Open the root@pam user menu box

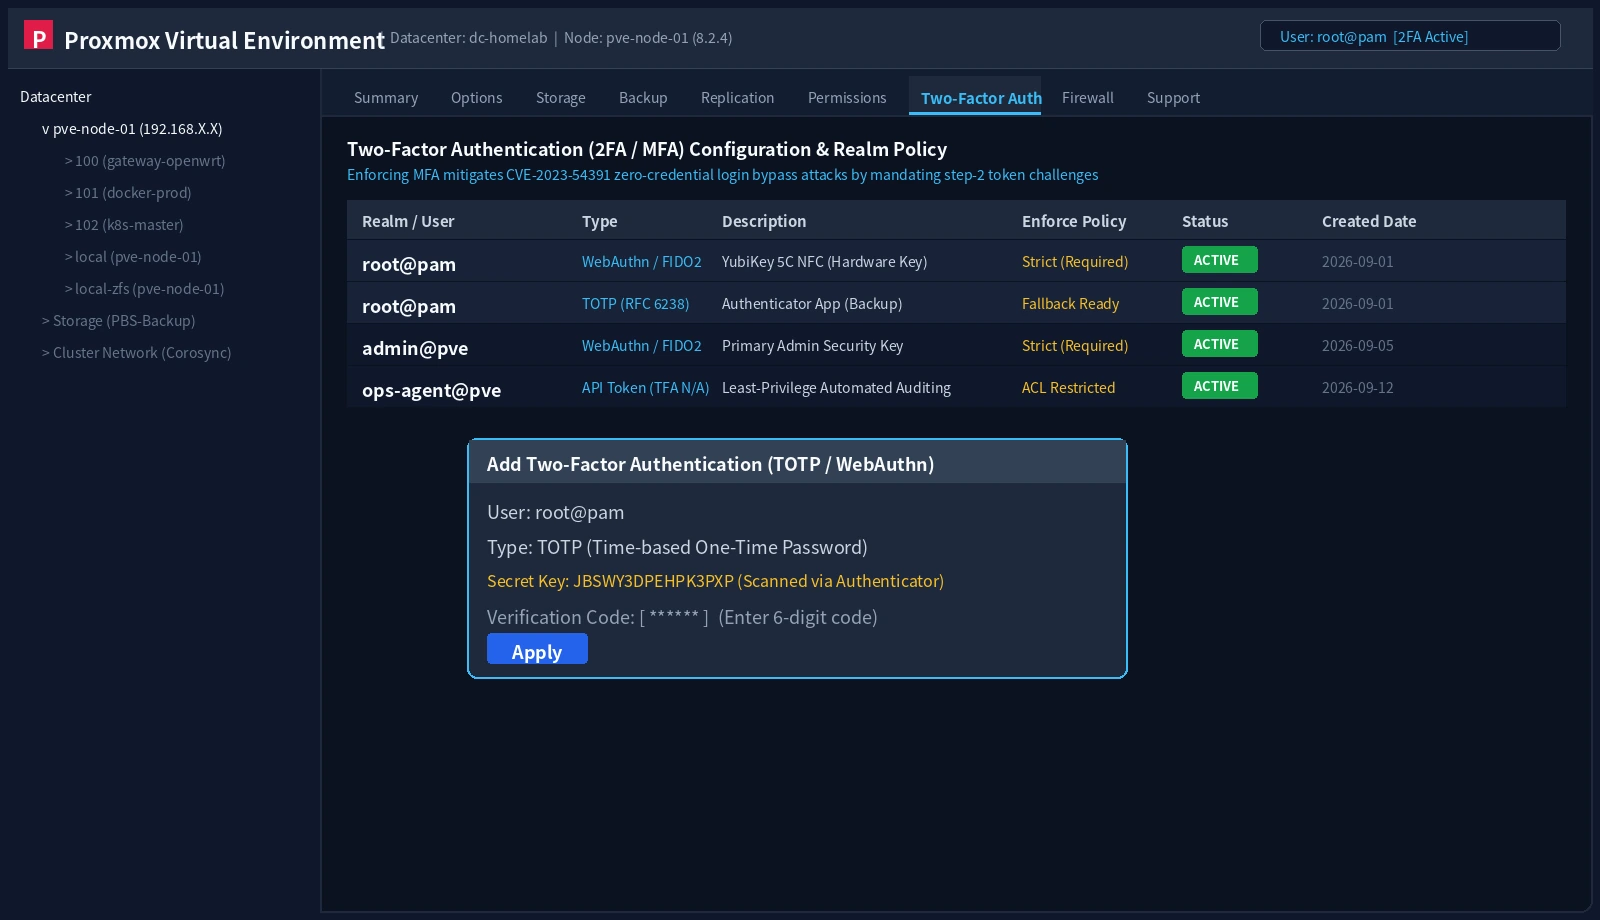tap(1410, 36)
